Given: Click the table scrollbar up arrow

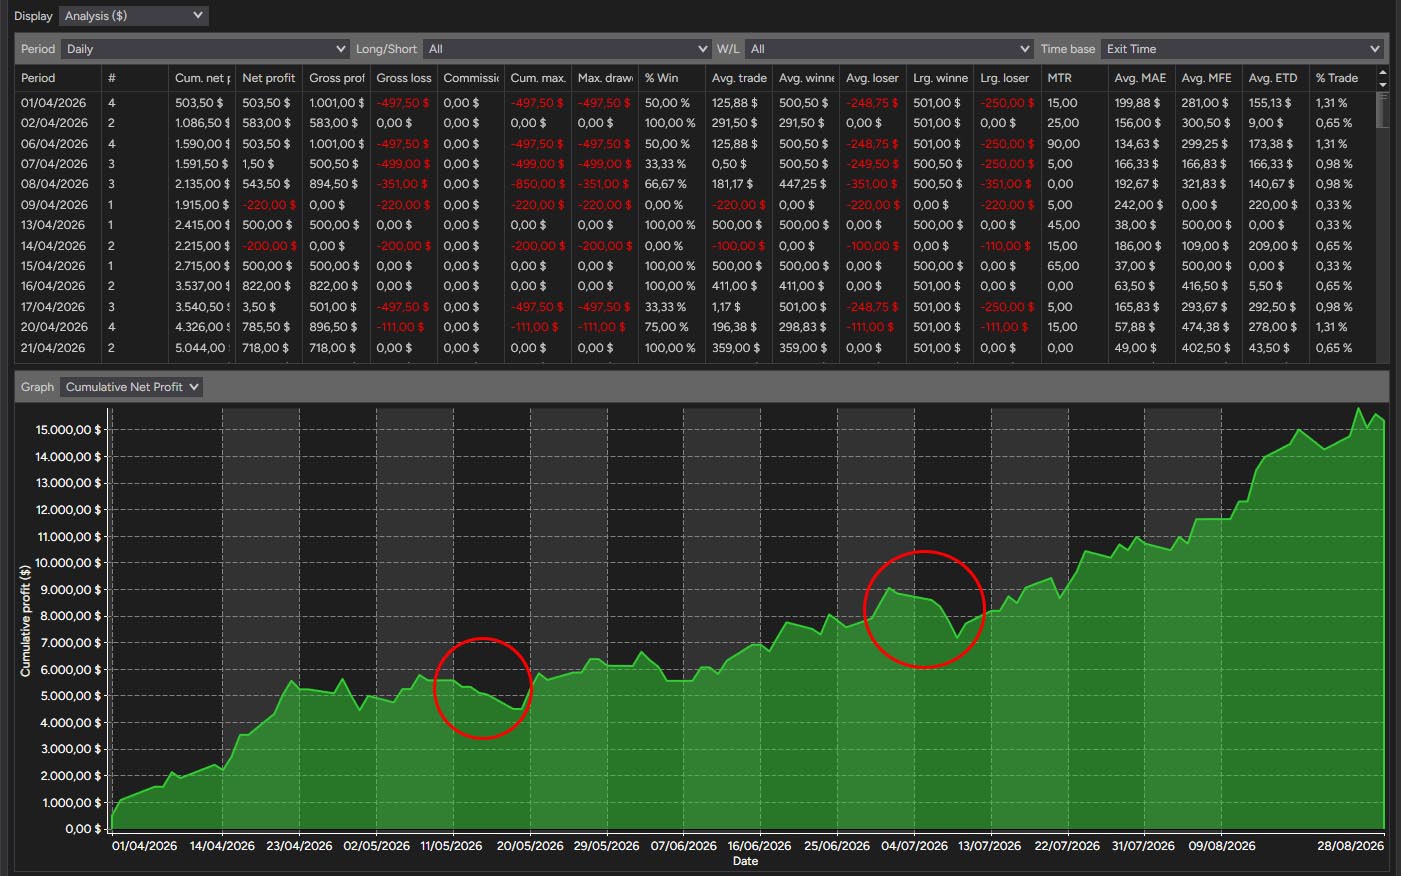Looking at the screenshot, I should pos(1383,72).
